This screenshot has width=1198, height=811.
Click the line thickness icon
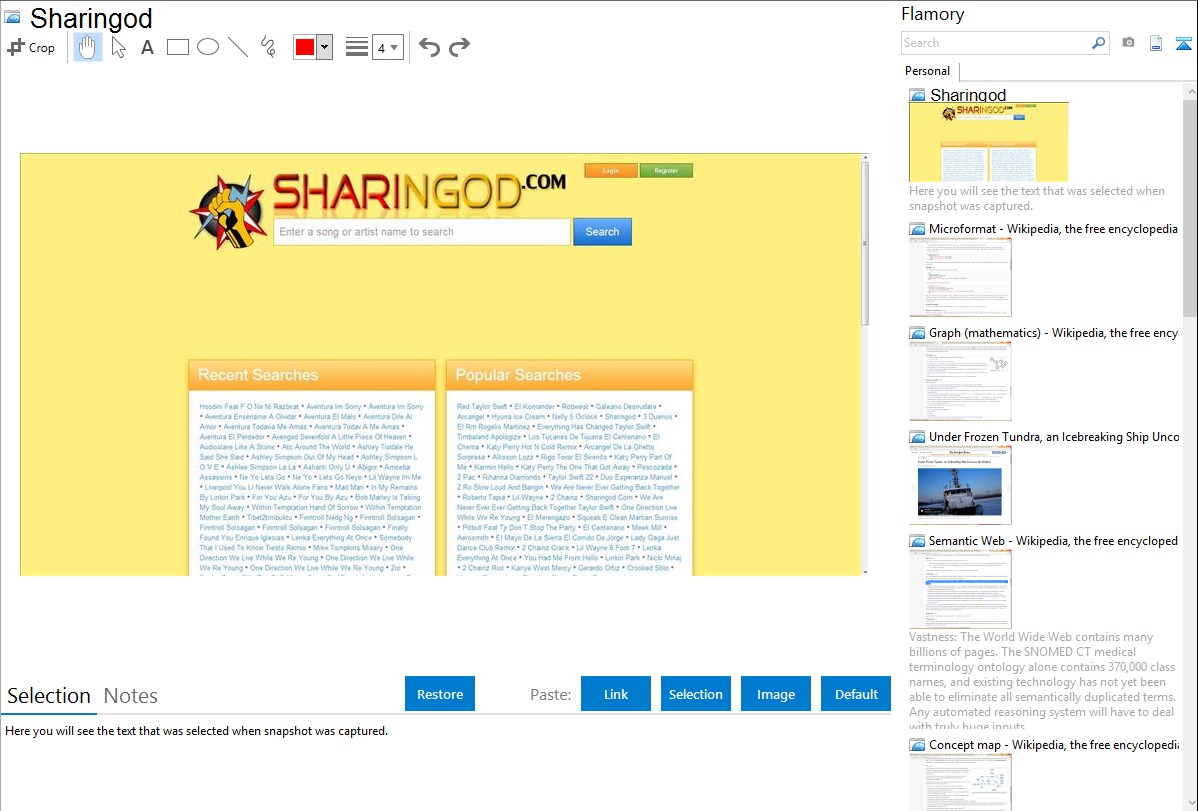point(356,47)
